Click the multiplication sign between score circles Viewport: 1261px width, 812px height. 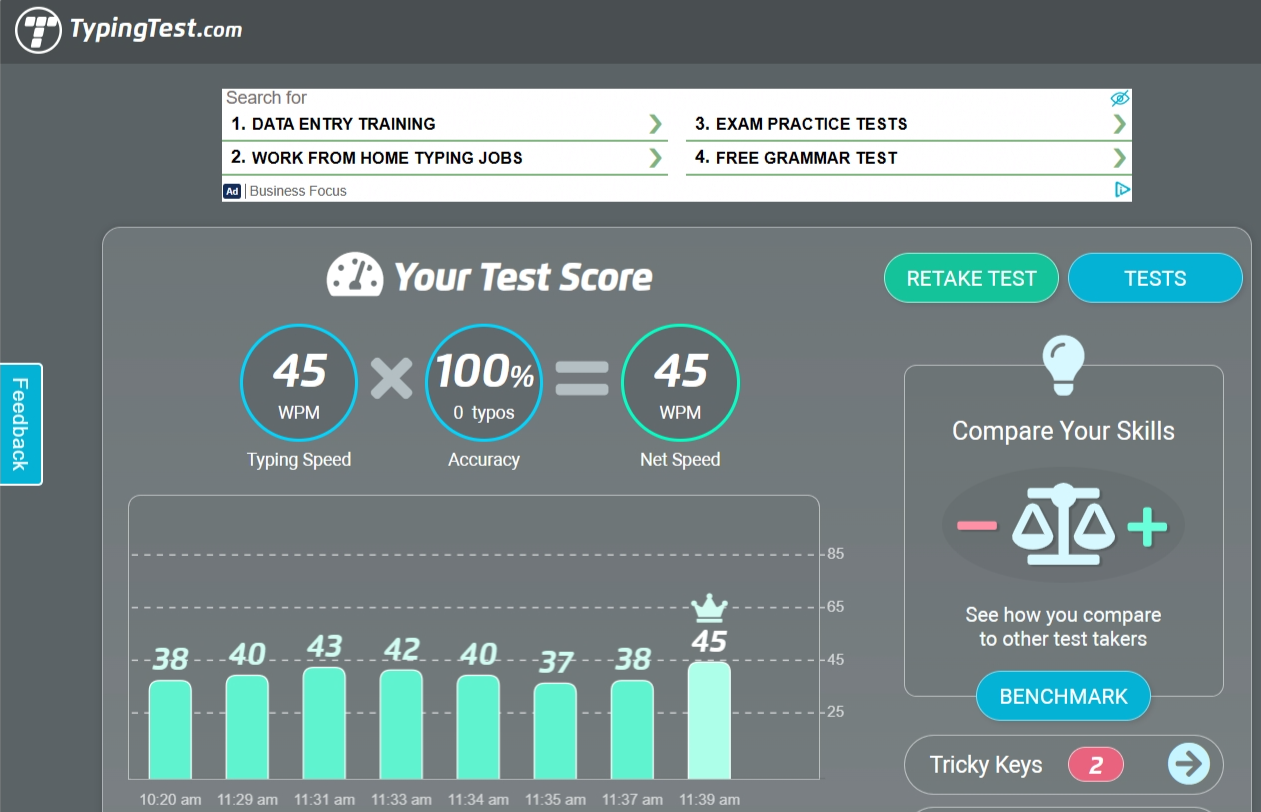coord(391,378)
